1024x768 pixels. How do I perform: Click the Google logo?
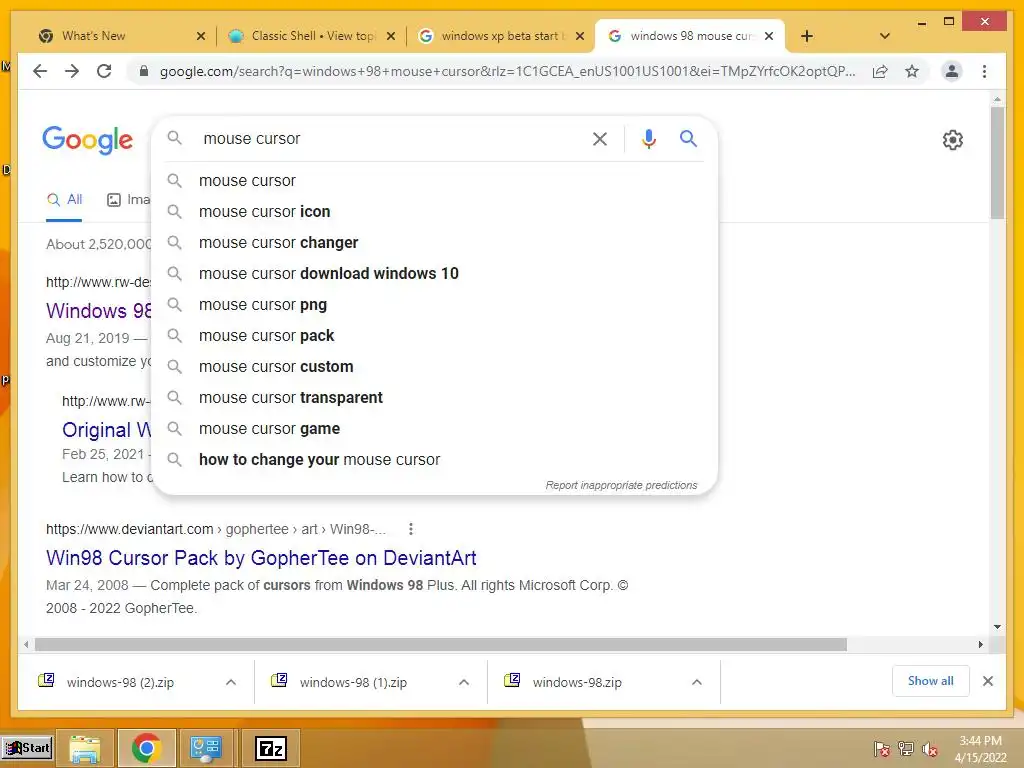click(x=88, y=140)
